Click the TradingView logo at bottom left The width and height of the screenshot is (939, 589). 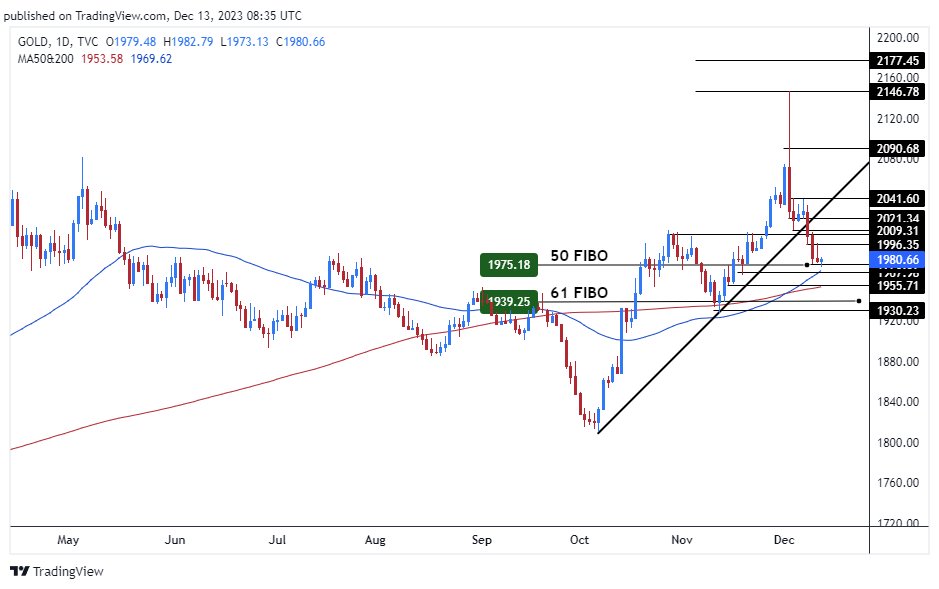click(x=57, y=571)
